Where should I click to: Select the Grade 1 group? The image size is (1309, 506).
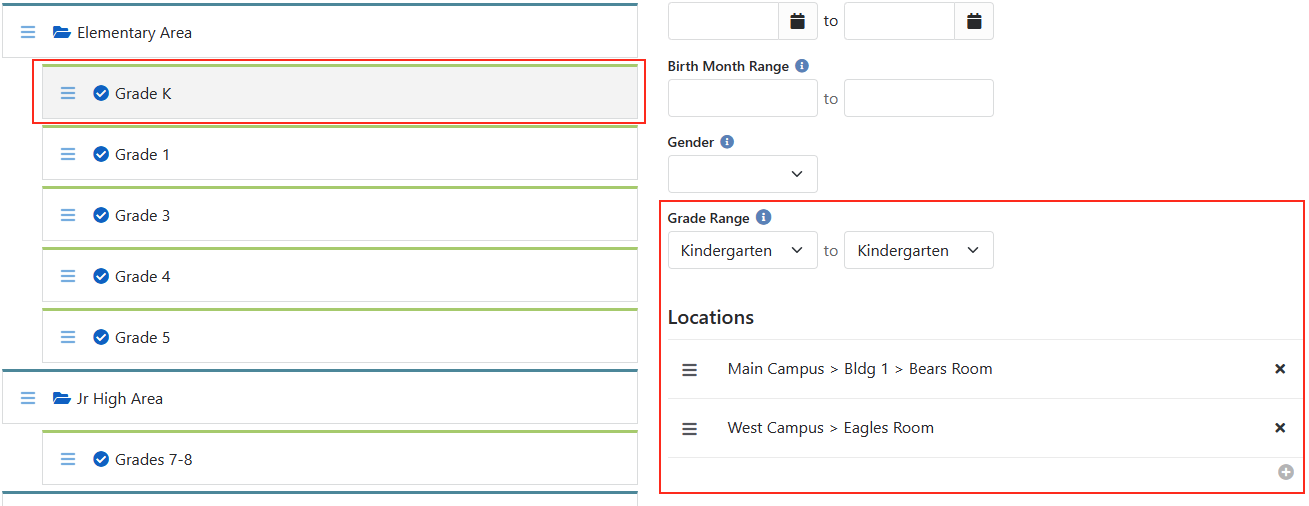coord(142,155)
